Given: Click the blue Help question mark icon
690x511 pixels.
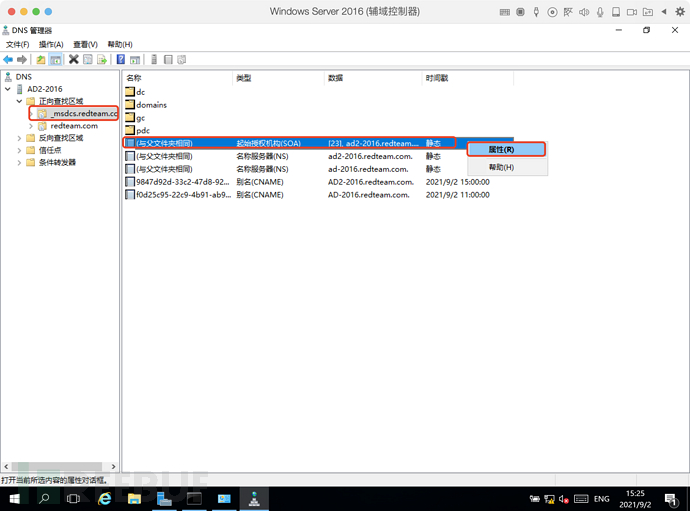Looking at the screenshot, I should (121, 59).
